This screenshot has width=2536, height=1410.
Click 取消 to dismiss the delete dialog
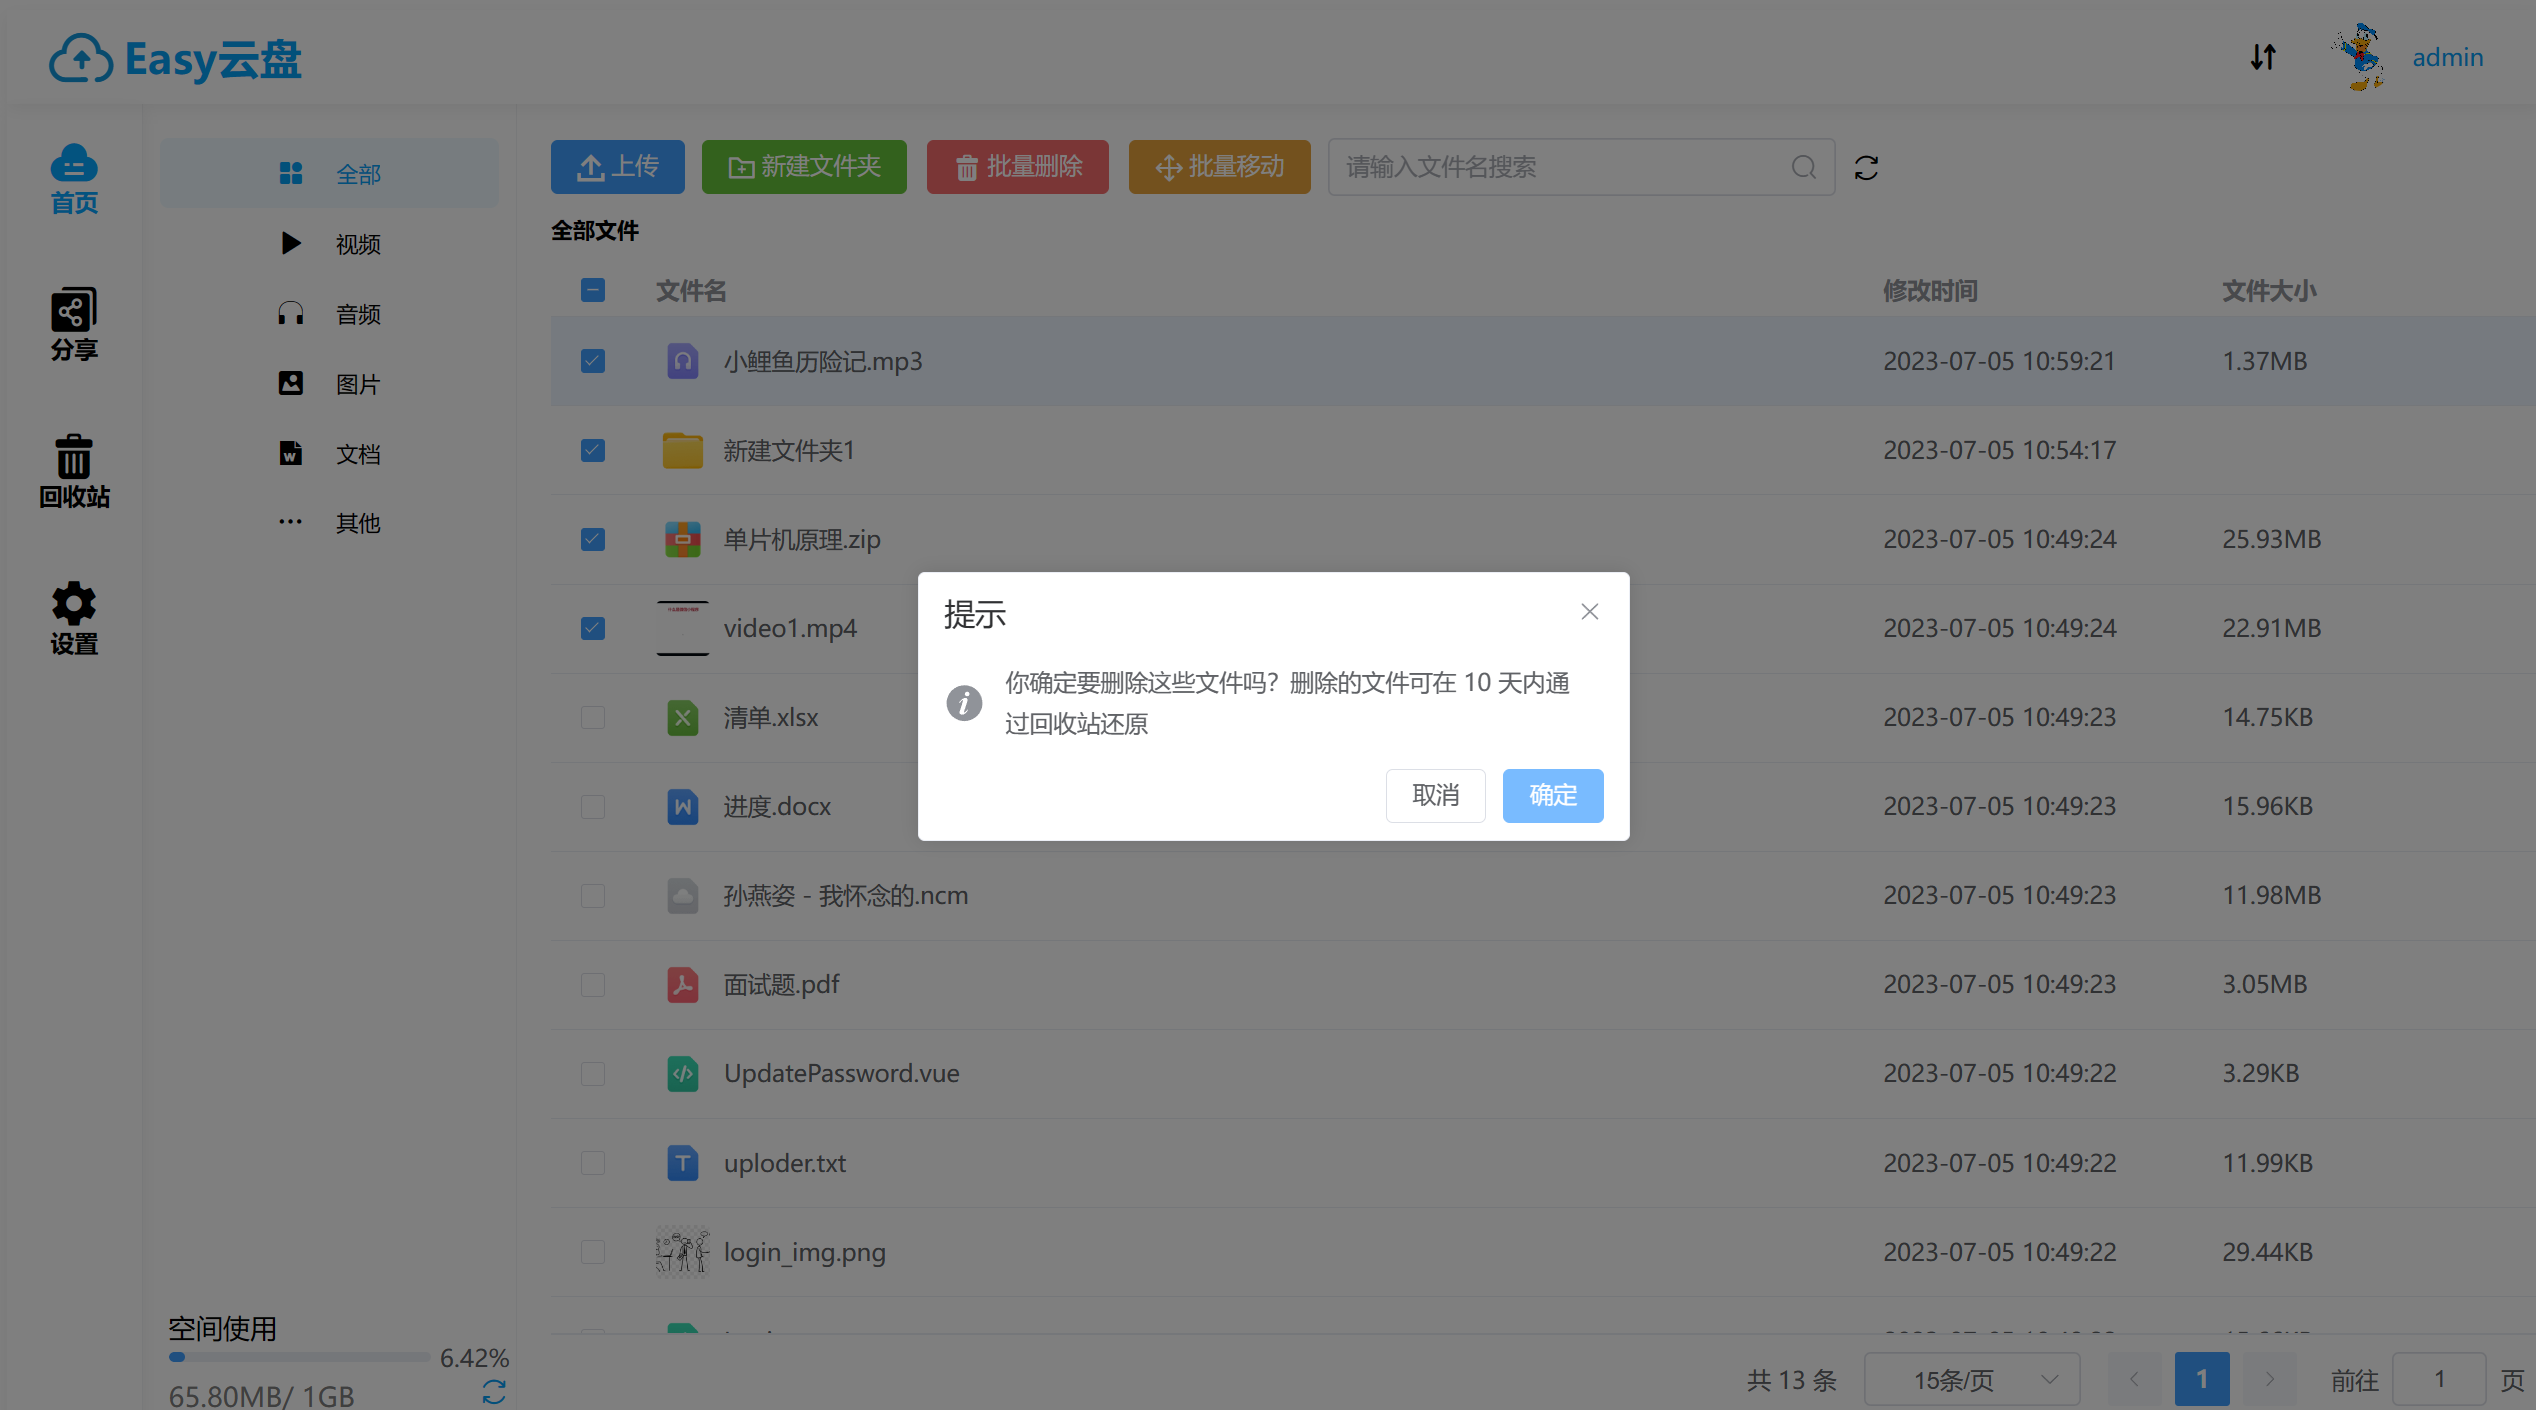pyautogui.click(x=1435, y=795)
